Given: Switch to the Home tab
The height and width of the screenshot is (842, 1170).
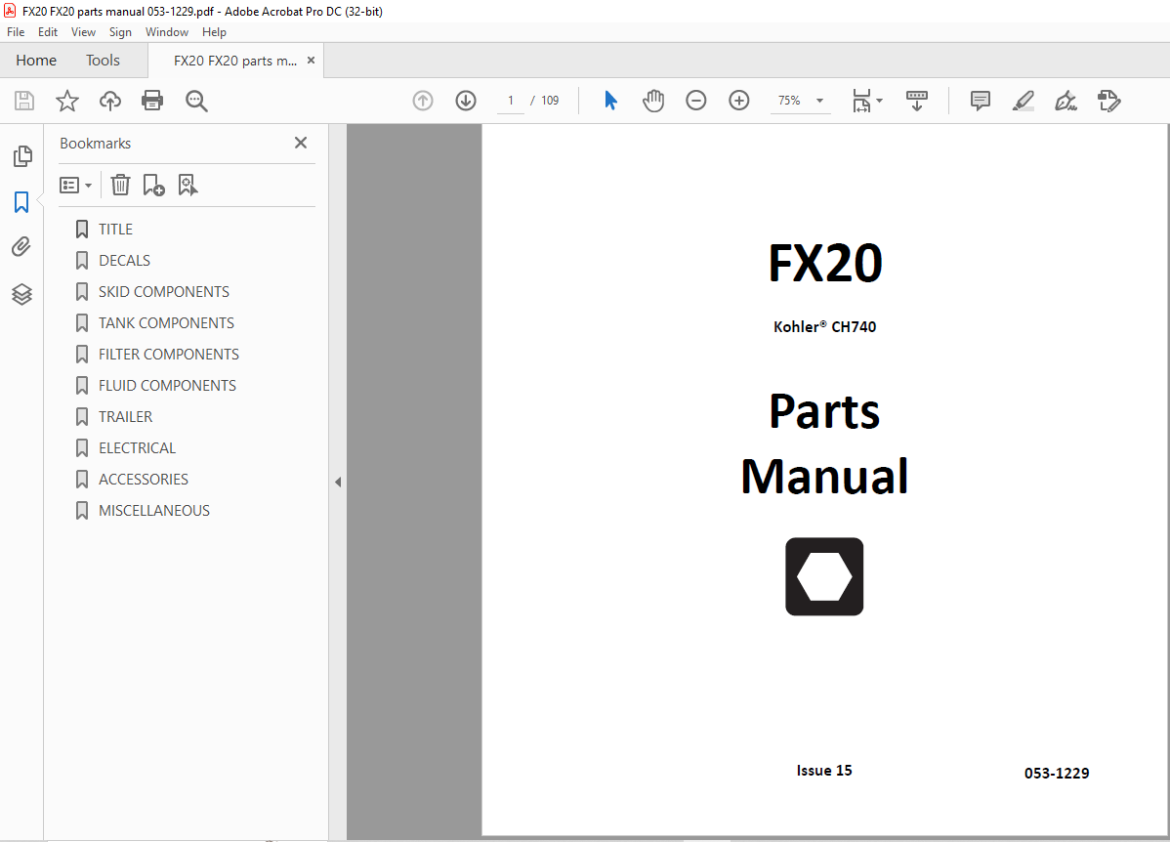Looking at the screenshot, I should click(x=36, y=60).
